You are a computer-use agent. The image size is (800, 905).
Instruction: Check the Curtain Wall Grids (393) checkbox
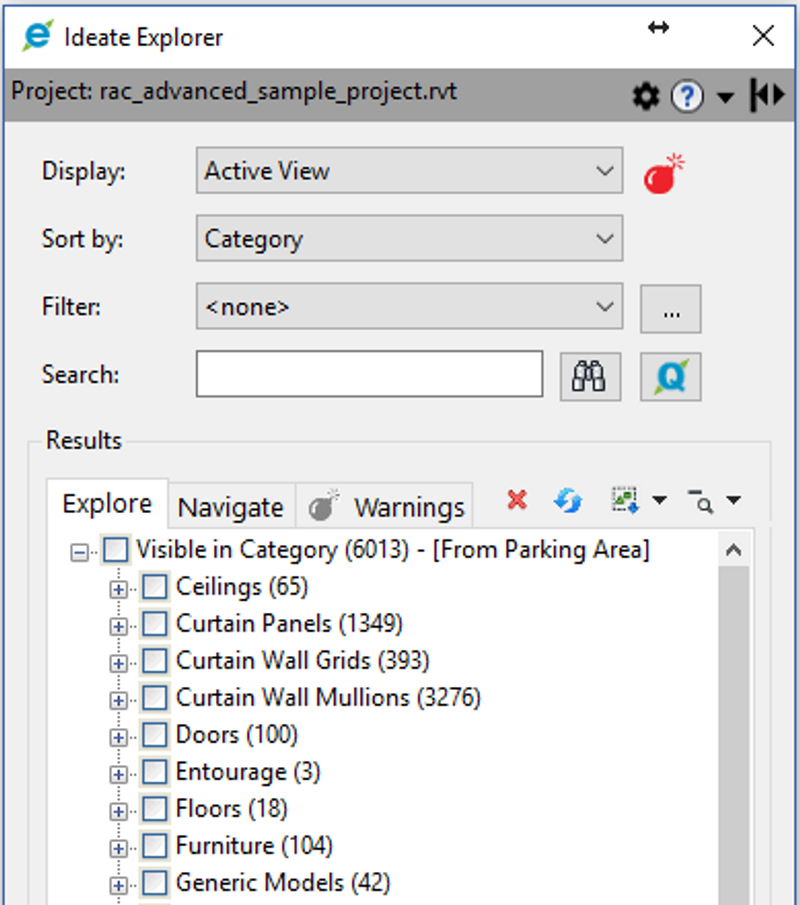click(x=155, y=661)
